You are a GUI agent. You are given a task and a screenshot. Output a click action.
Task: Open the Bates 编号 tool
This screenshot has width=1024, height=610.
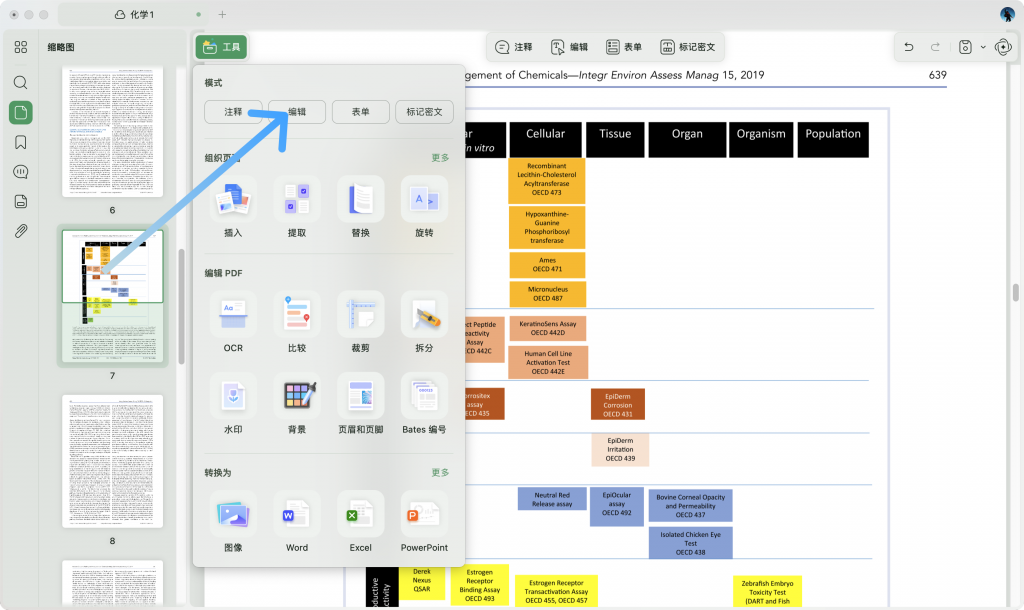click(424, 396)
